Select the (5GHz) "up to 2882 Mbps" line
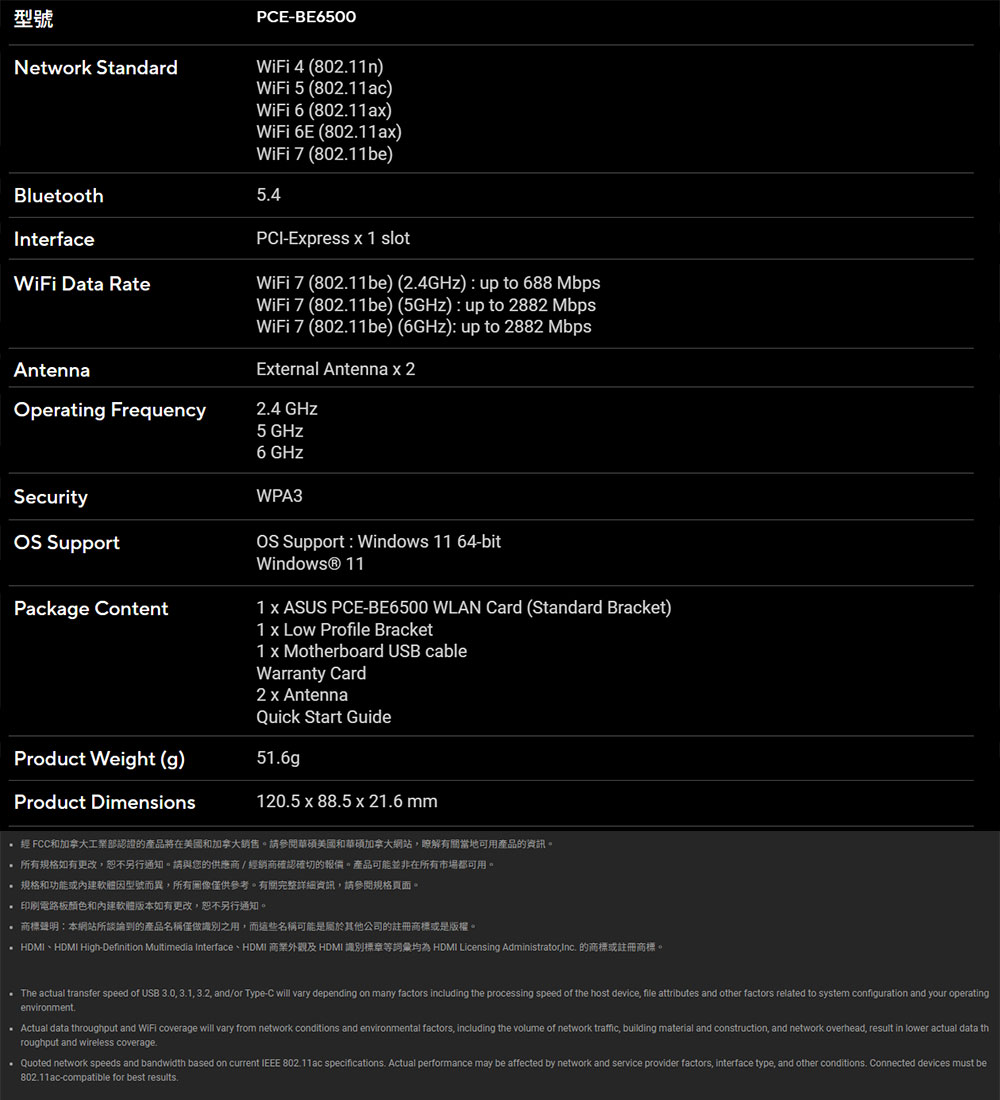This screenshot has height=1100, width=1000. pos(426,305)
